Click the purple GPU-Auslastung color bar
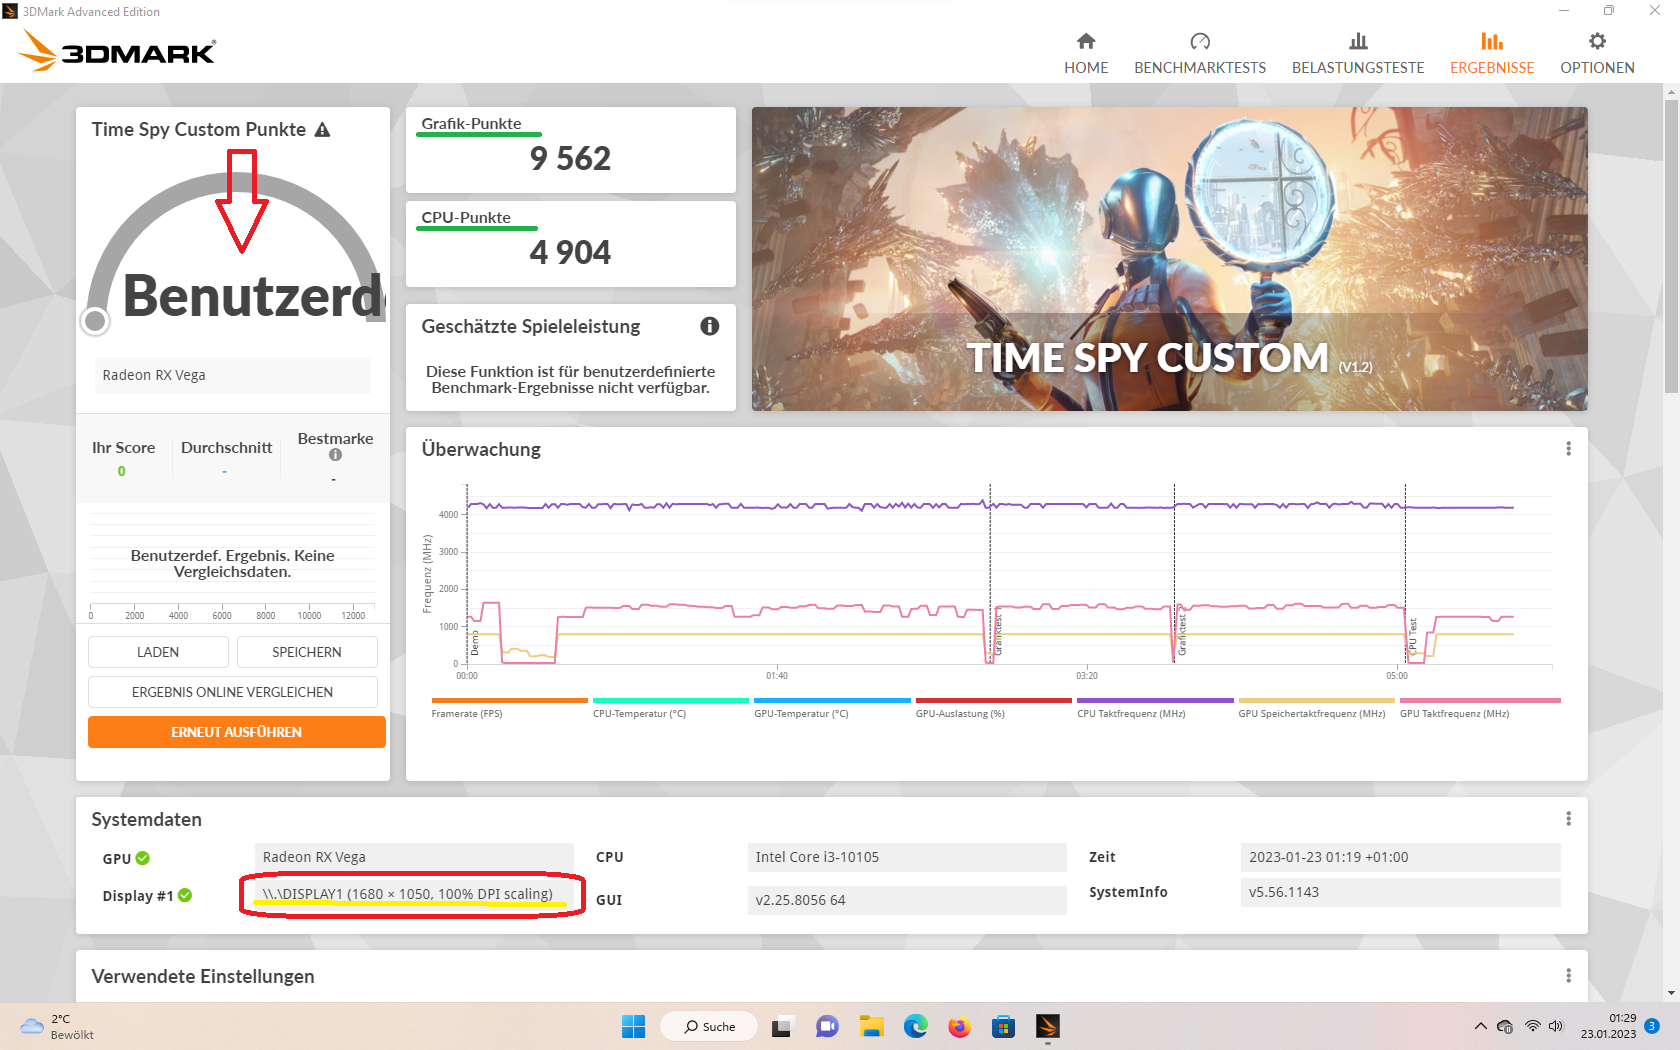 993,701
